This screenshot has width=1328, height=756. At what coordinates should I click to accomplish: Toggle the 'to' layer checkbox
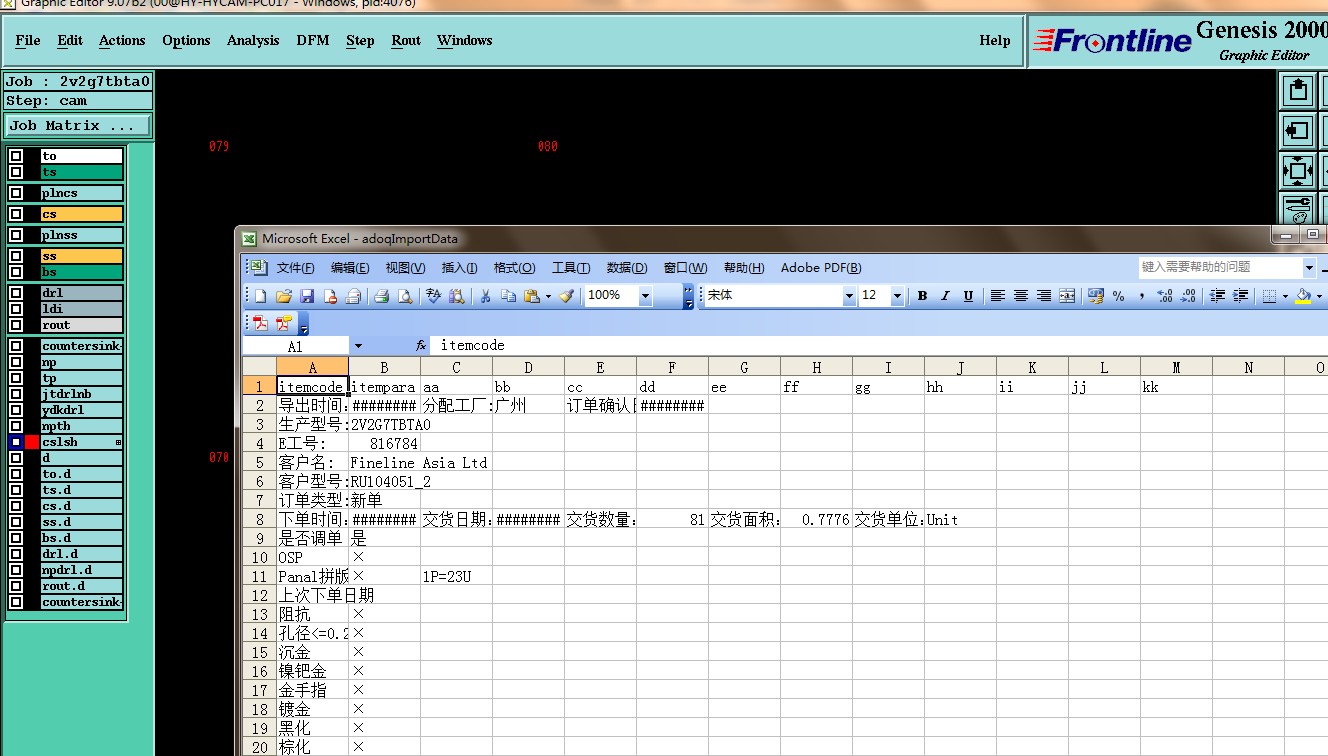[x=16, y=156]
